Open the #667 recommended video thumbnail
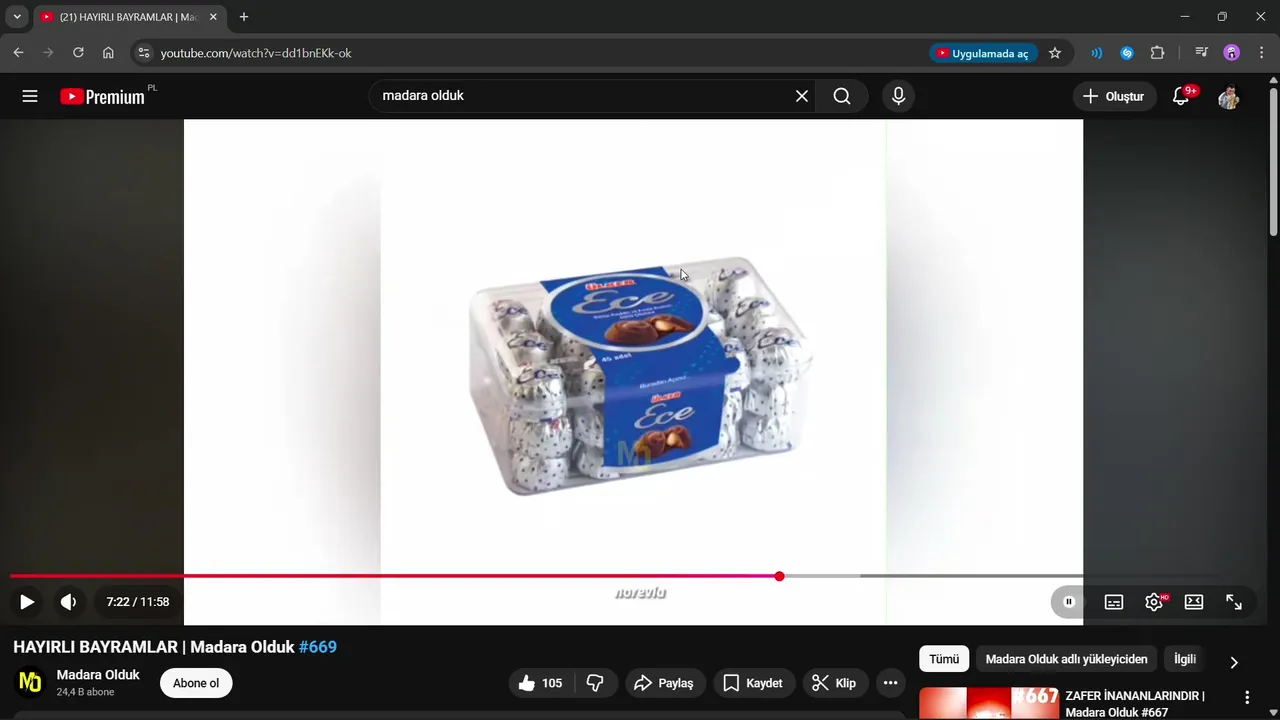 990,703
